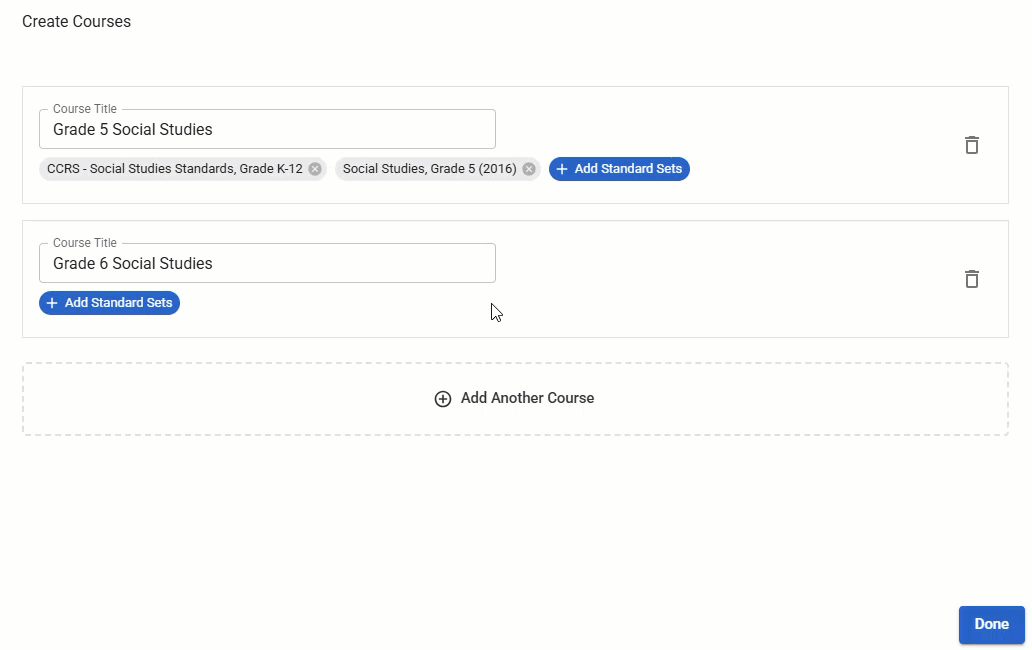Click Add Another Course
The height and width of the screenshot is (650, 1032).
point(515,399)
